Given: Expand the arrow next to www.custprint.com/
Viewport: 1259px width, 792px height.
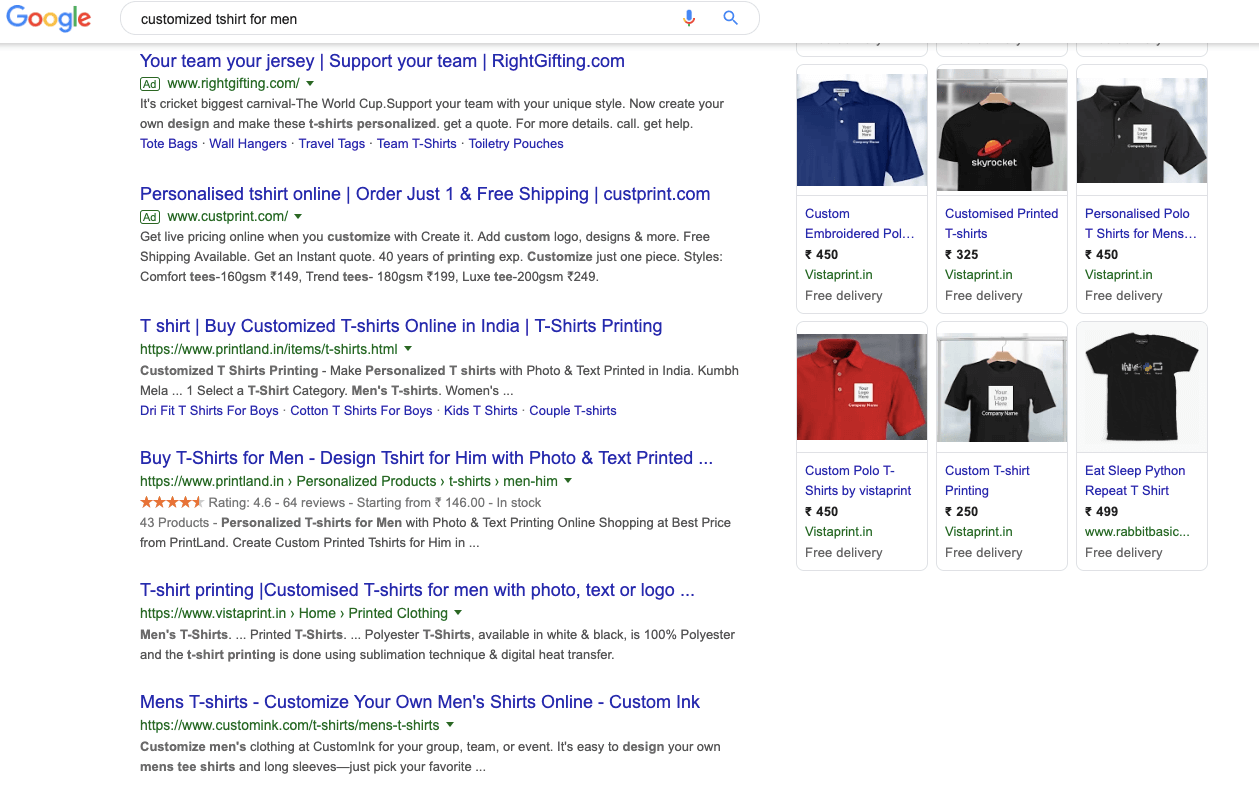Looking at the screenshot, I should [x=298, y=217].
